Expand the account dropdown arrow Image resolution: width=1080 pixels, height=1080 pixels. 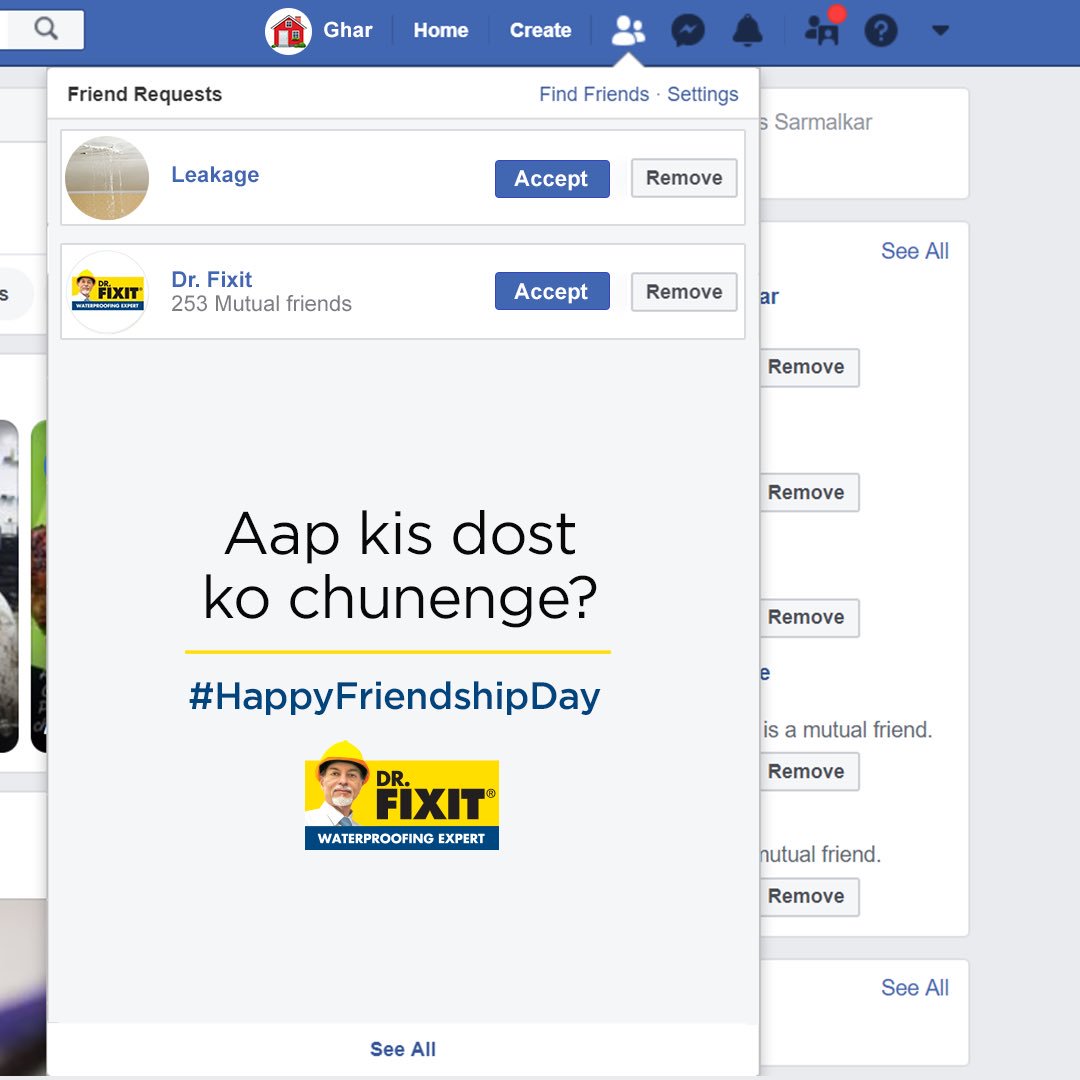[x=940, y=30]
